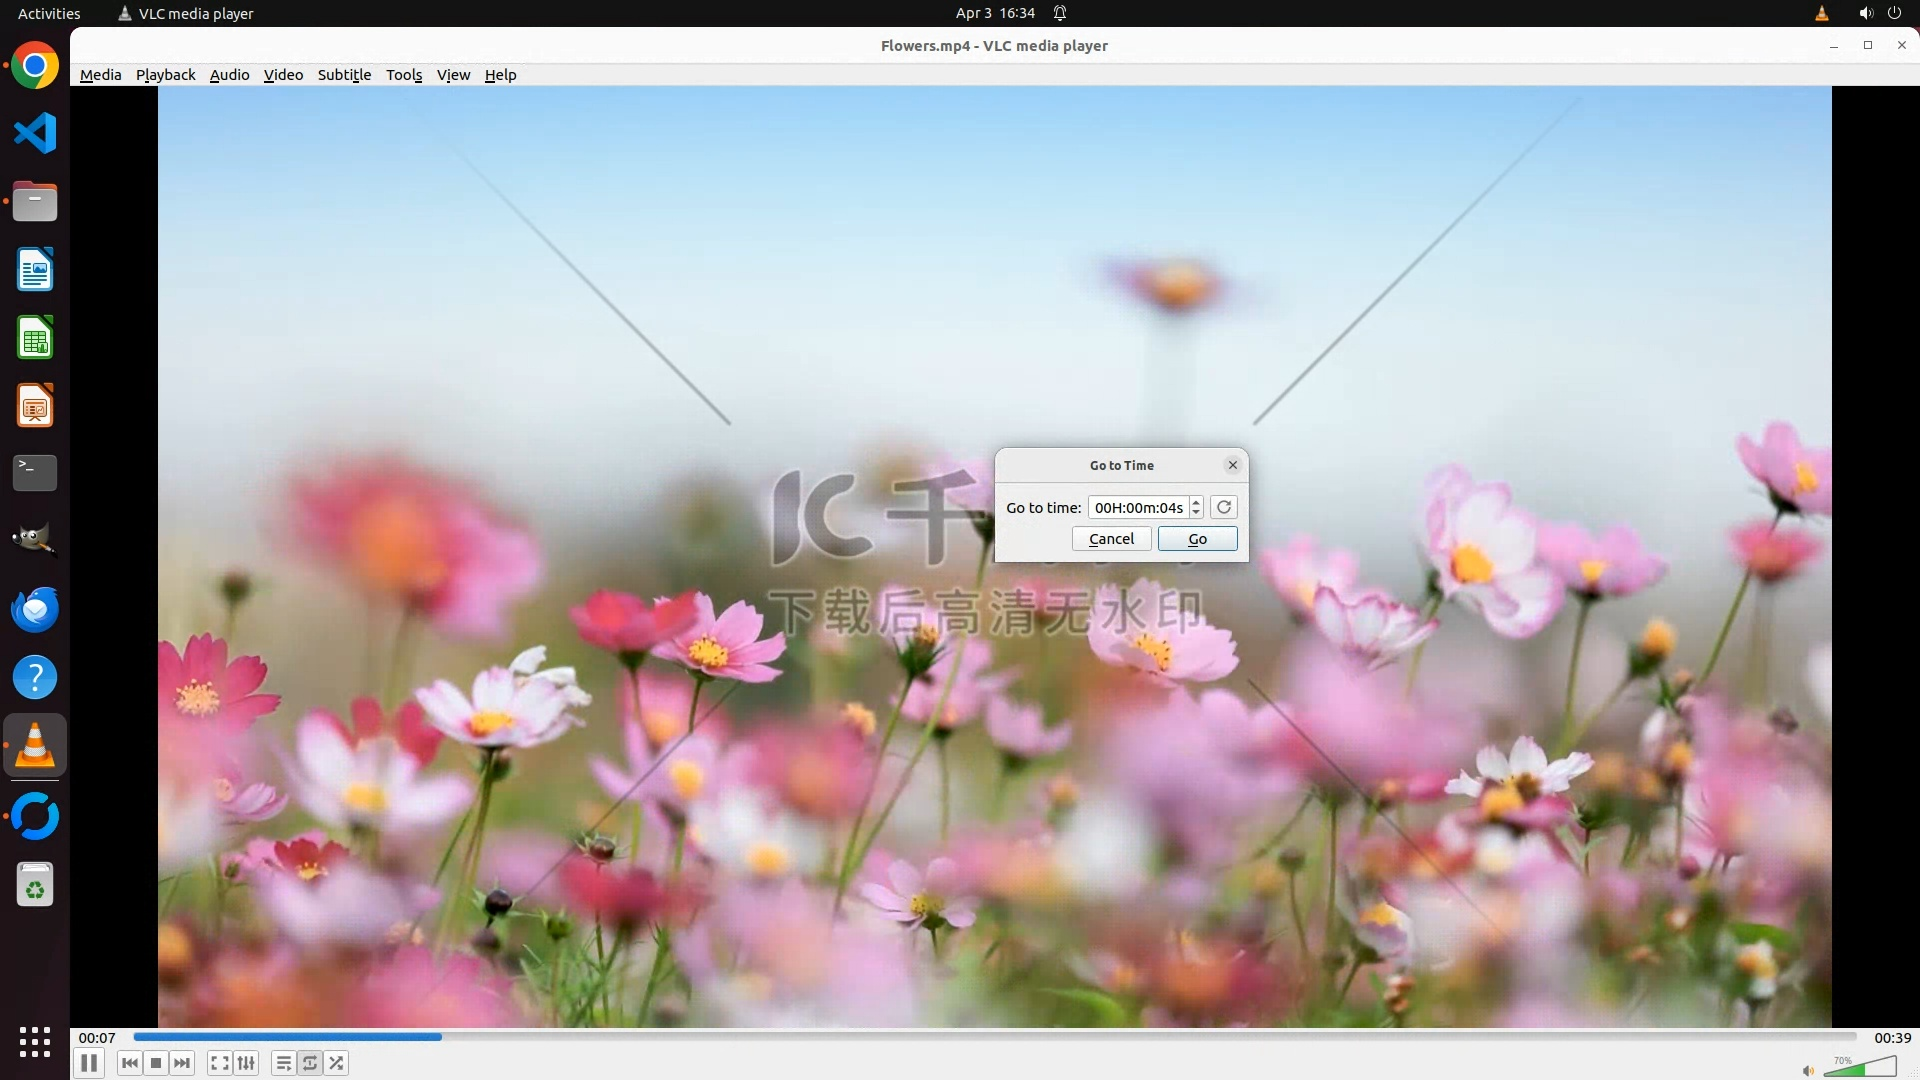Image resolution: width=1920 pixels, height=1080 pixels.
Task: Open the Playback menu
Action: tap(165, 75)
